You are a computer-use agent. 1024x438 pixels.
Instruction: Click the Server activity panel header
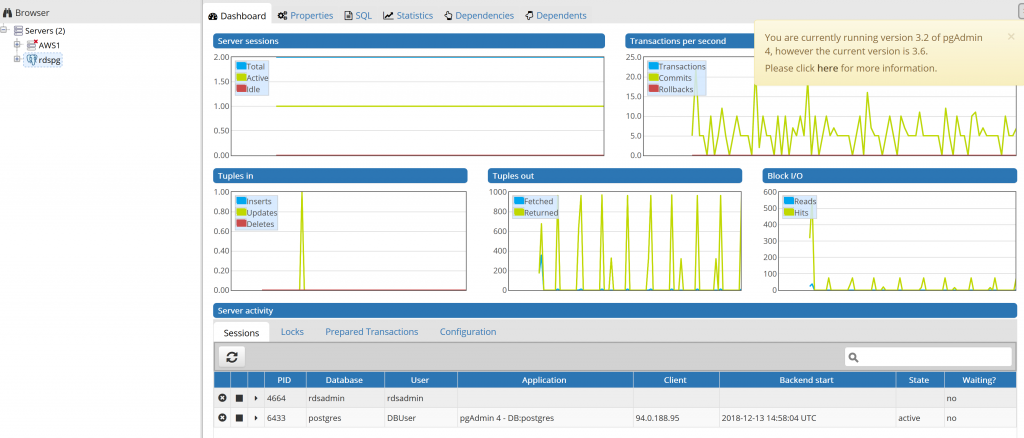[615, 311]
